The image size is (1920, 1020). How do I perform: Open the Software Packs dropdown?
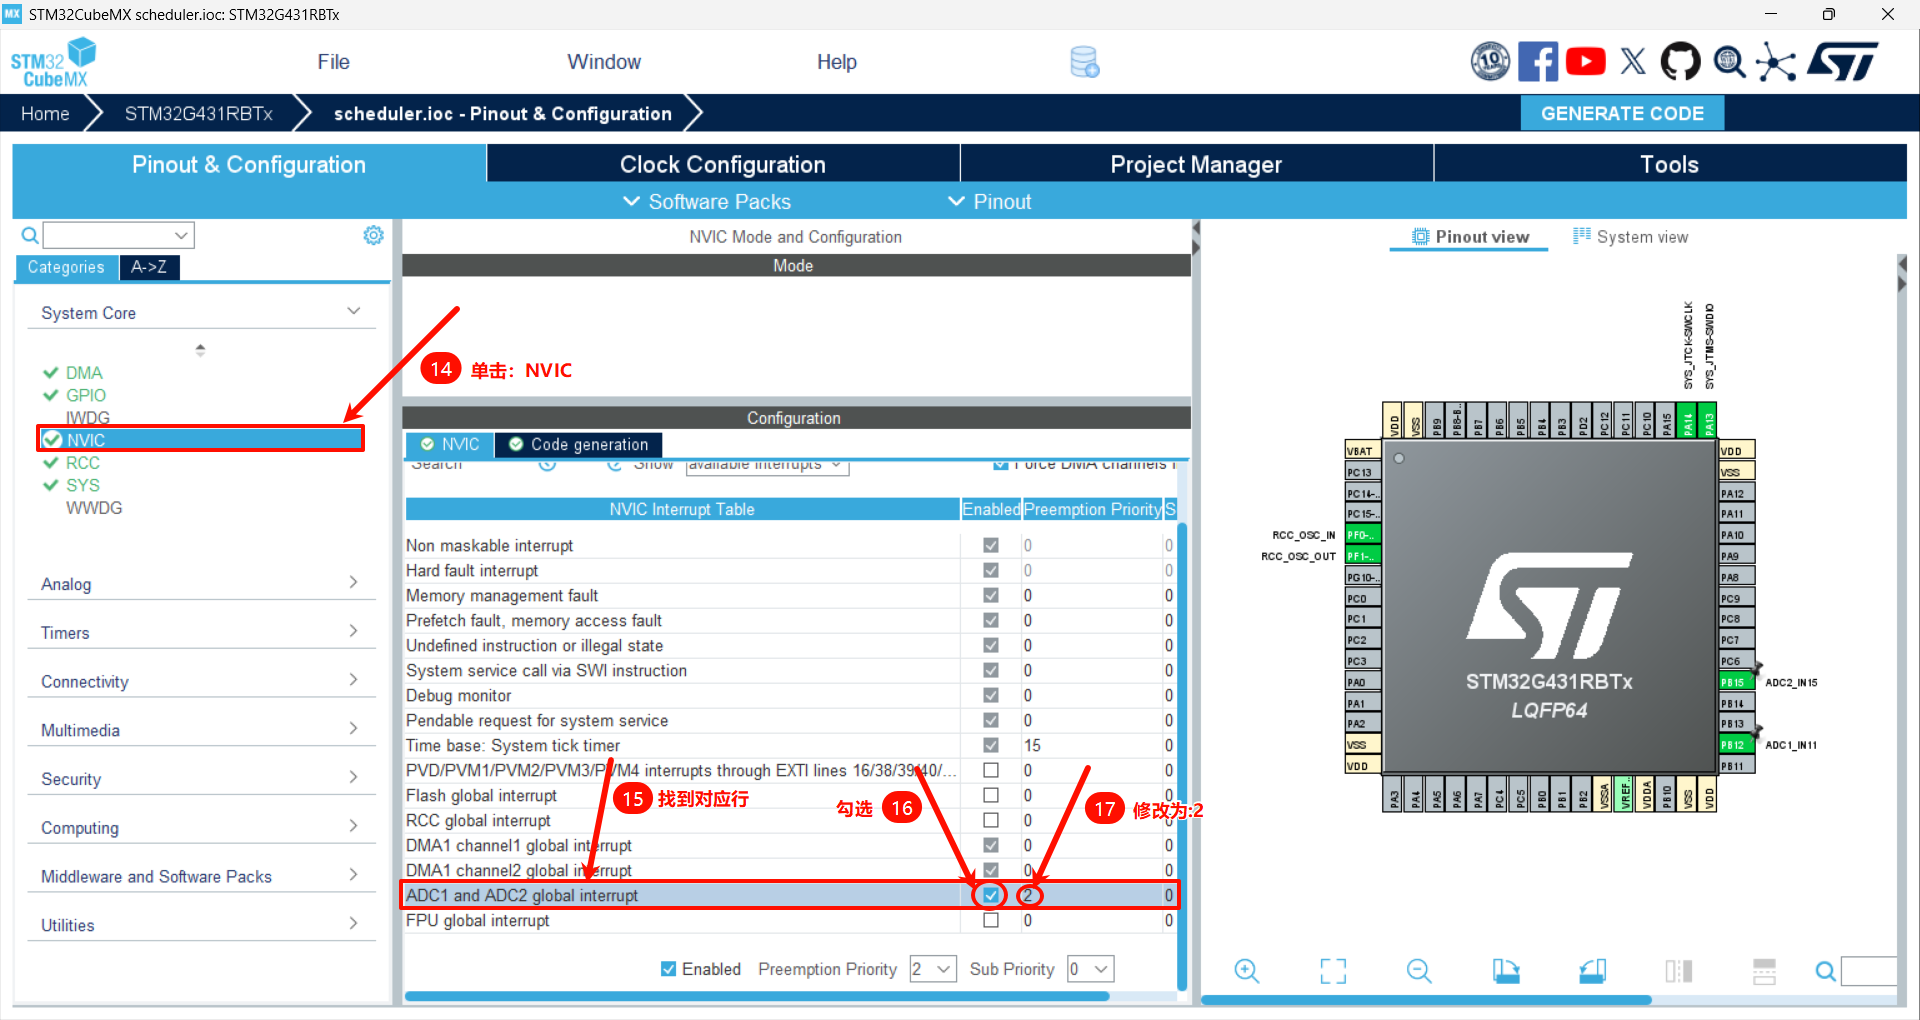pyautogui.click(x=707, y=202)
